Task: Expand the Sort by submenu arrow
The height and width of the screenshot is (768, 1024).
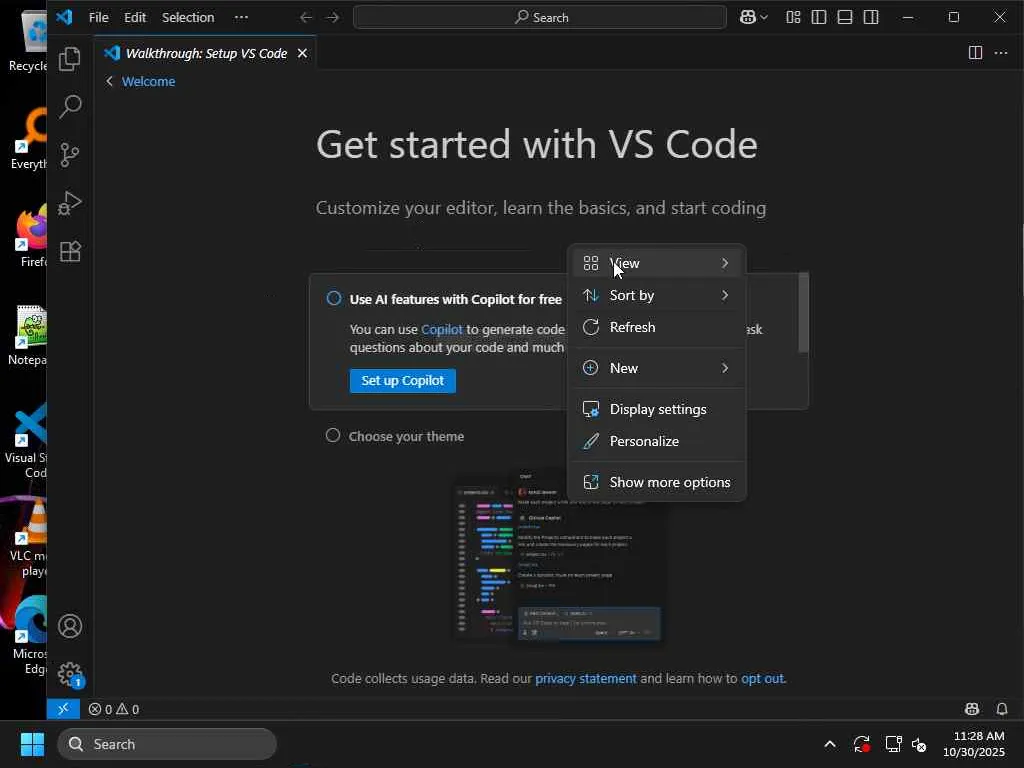Action: click(x=725, y=295)
